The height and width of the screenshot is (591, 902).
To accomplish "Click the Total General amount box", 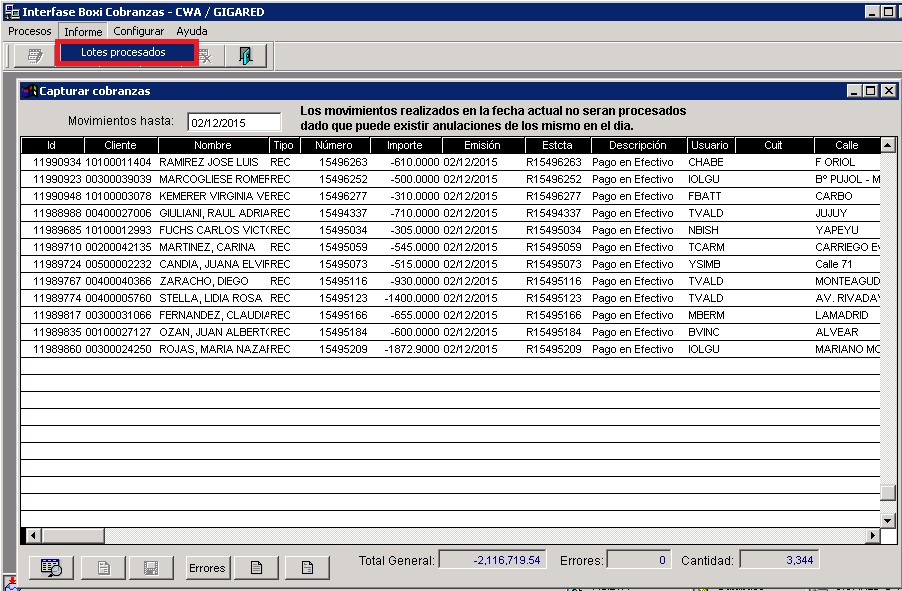I will tap(492, 559).
